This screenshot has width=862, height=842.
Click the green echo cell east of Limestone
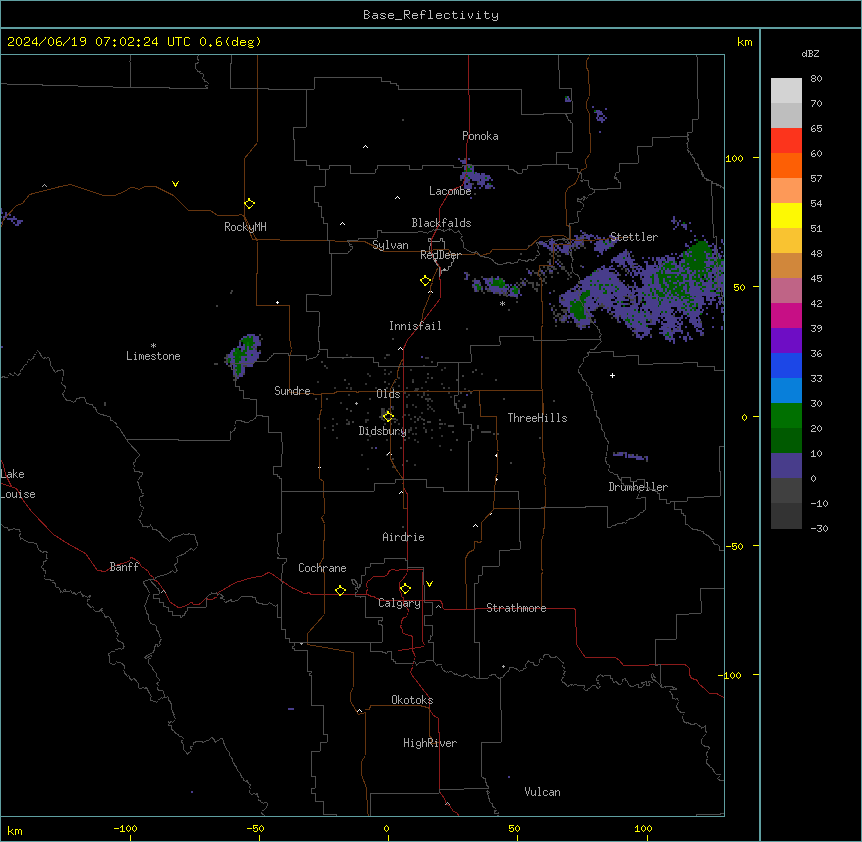click(x=243, y=354)
